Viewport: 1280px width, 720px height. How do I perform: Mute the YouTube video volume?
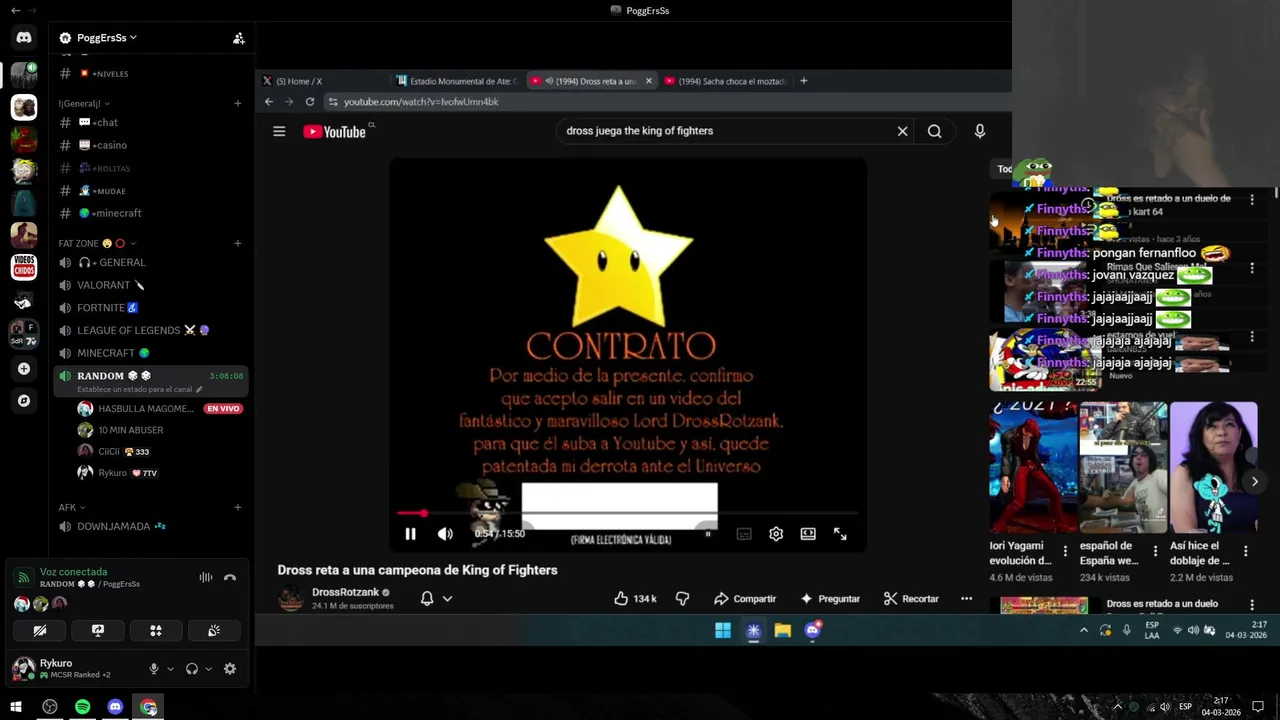(445, 534)
